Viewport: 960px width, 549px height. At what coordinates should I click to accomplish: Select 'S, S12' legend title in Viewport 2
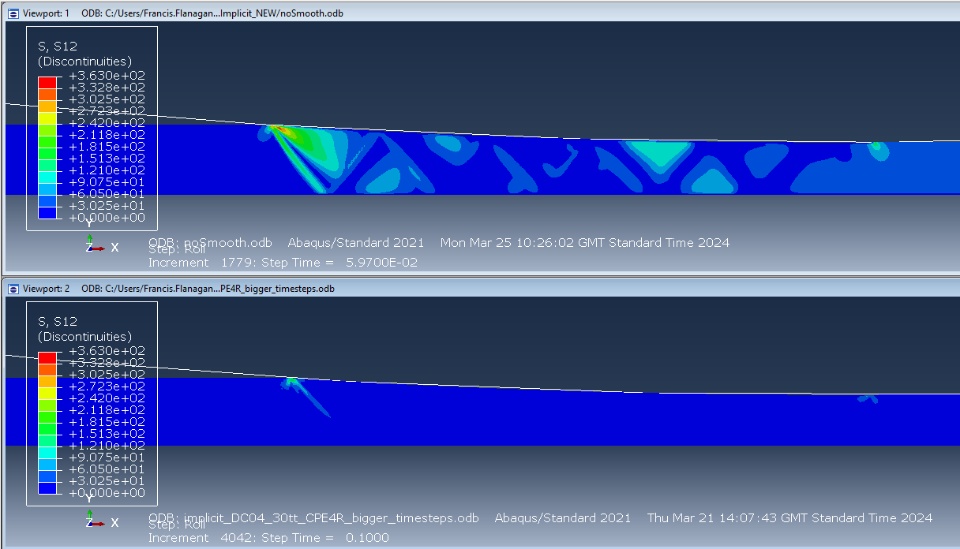58,322
